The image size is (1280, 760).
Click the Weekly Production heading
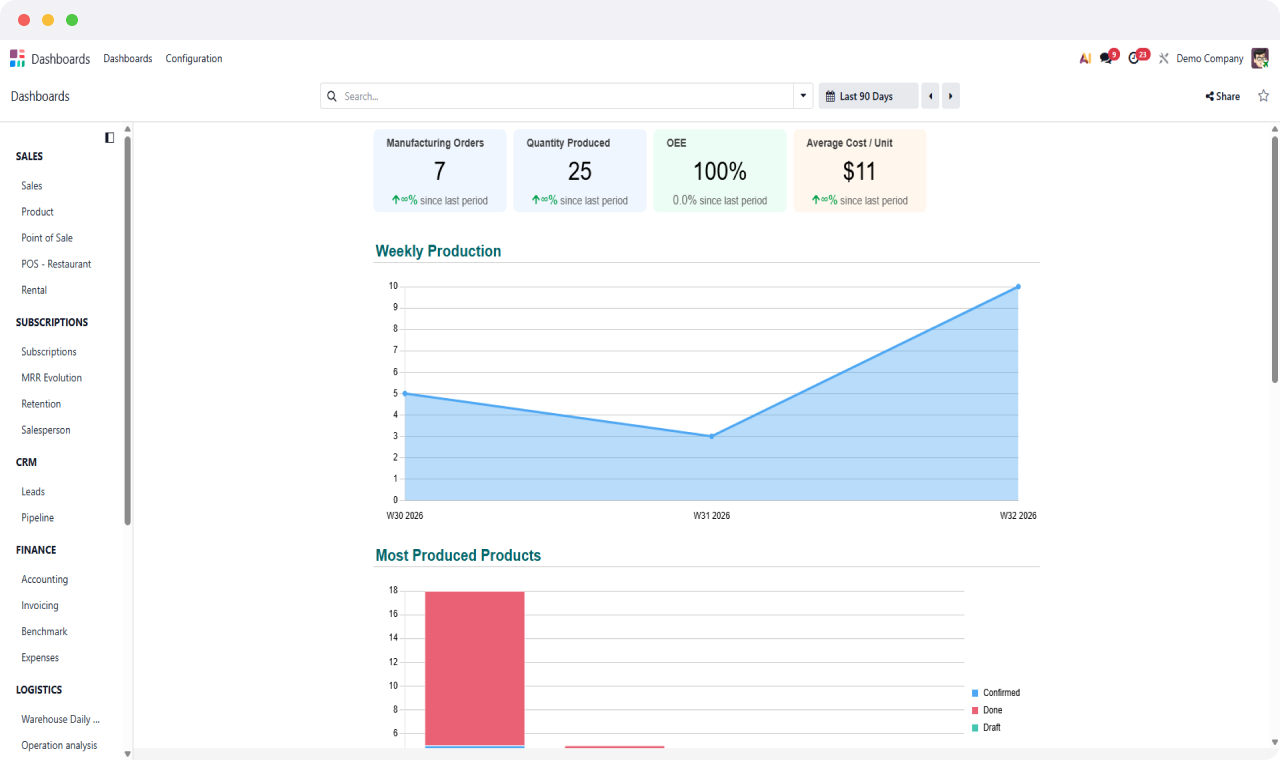click(x=438, y=251)
